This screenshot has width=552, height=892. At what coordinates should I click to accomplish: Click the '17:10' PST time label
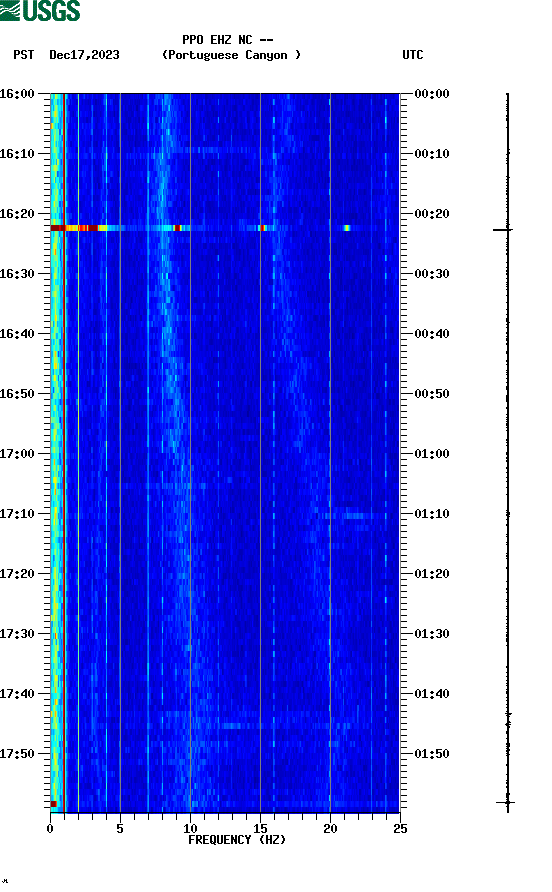click(17, 514)
